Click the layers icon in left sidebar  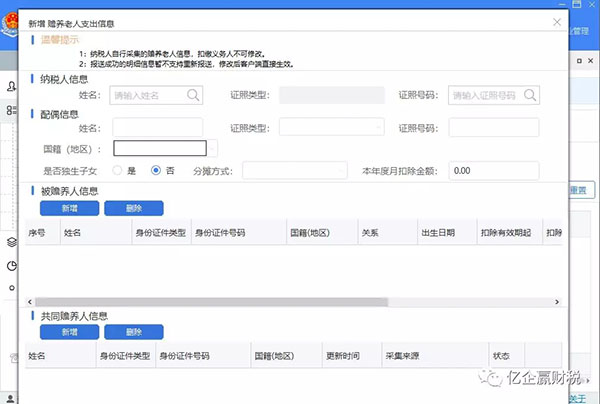tap(12, 242)
